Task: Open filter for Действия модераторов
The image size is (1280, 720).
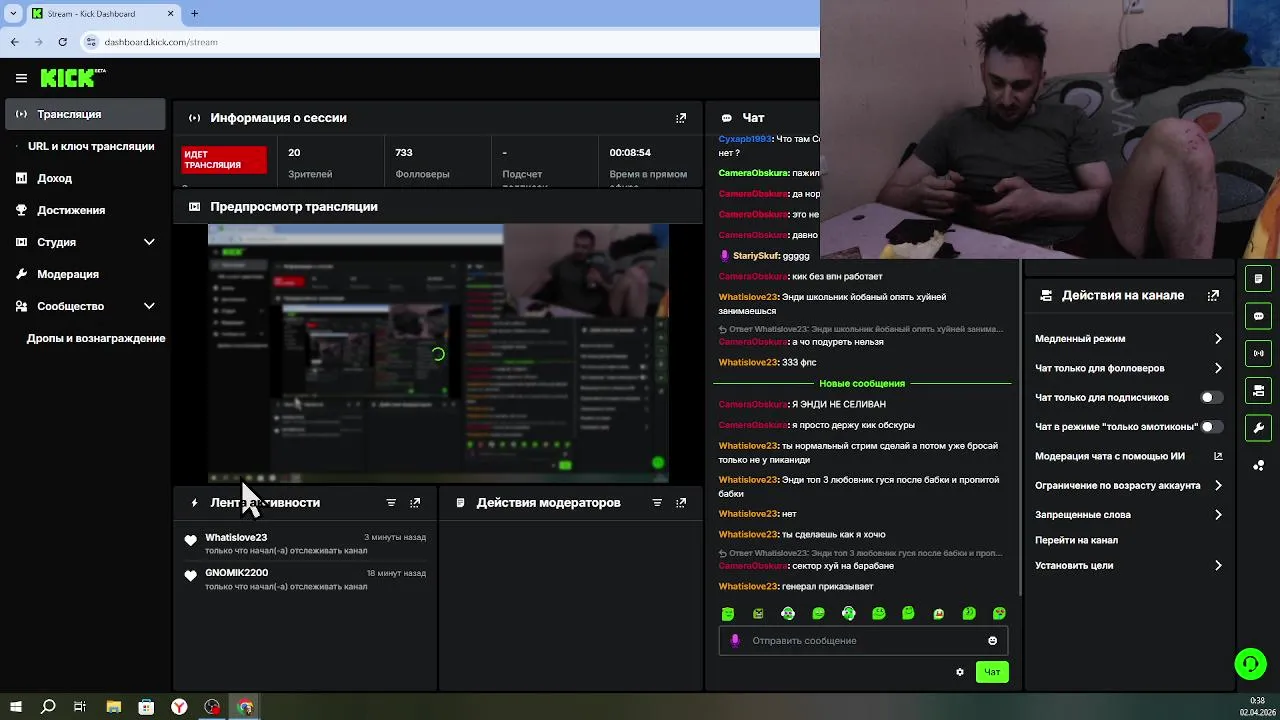Action: (x=657, y=503)
